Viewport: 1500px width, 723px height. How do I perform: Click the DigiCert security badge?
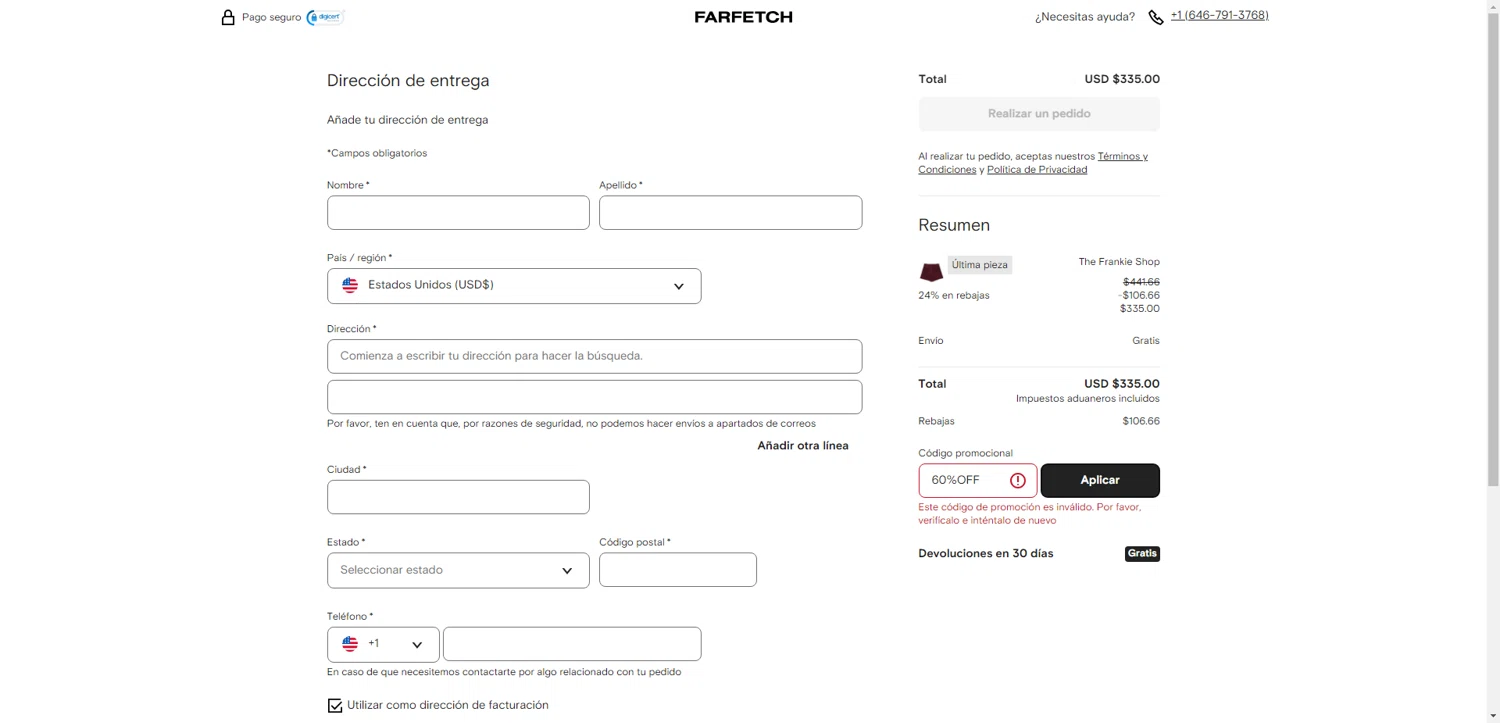click(x=325, y=17)
